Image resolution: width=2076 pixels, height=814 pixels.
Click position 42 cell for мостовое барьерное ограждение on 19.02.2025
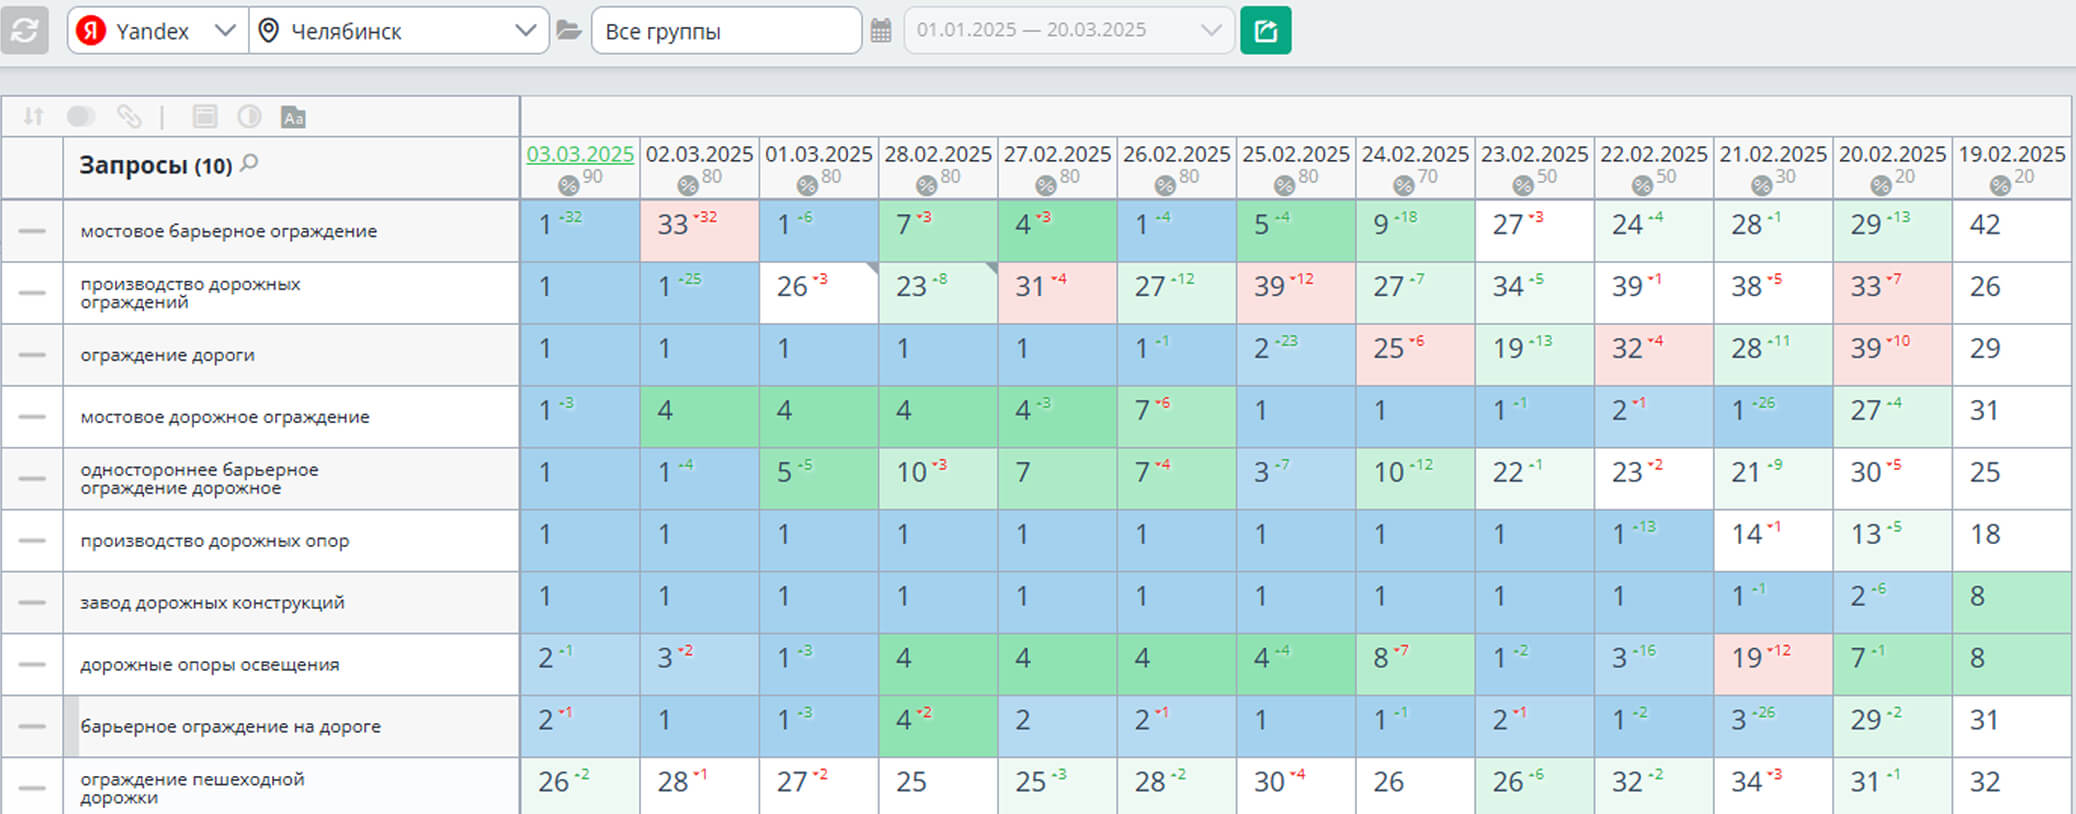[2012, 231]
